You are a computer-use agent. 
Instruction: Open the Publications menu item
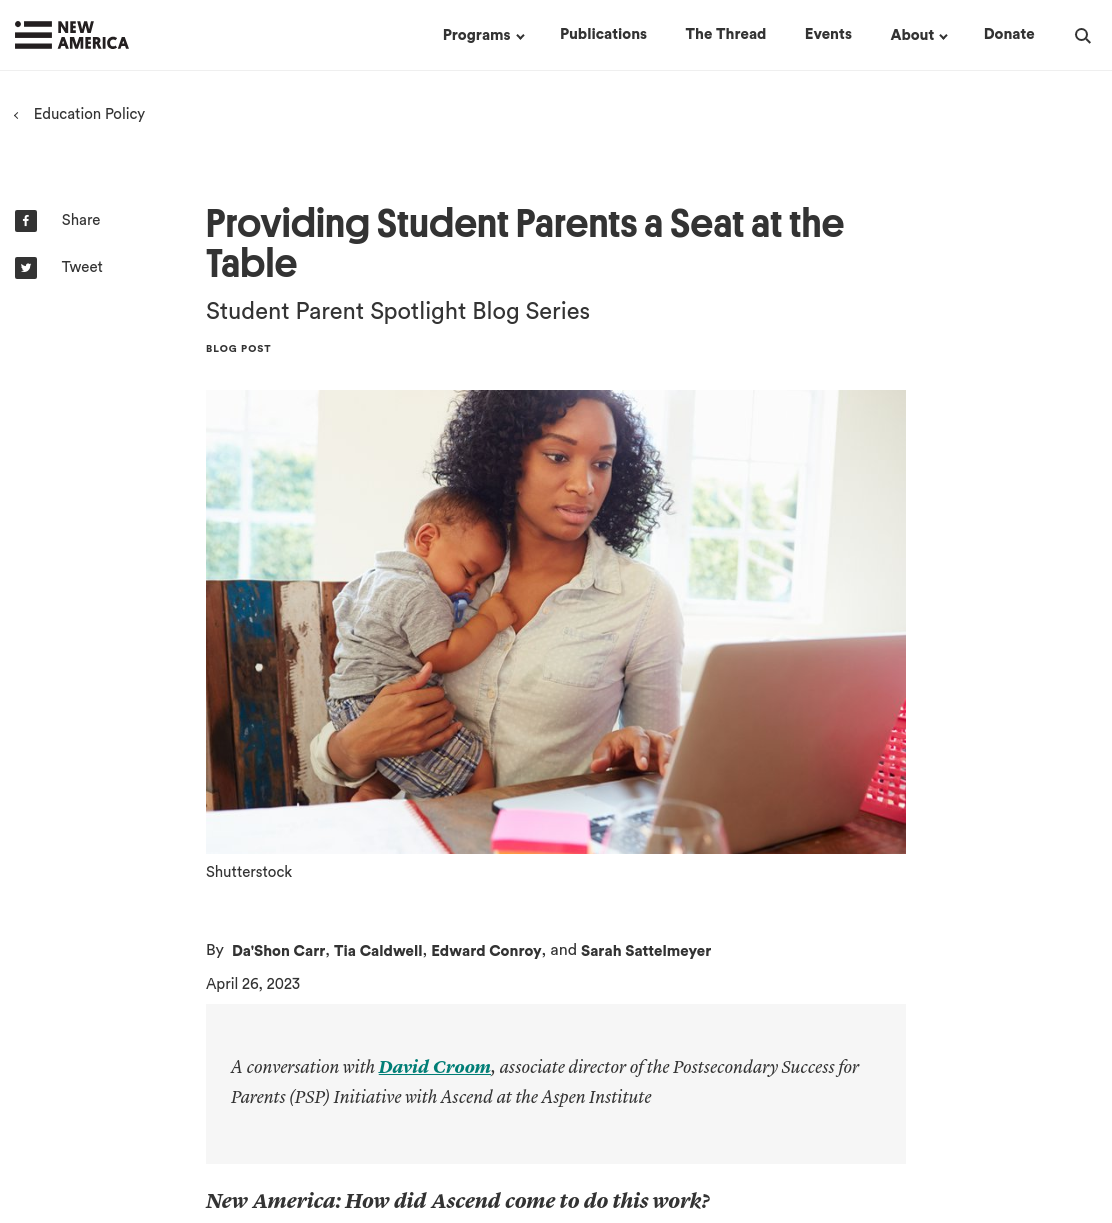[x=603, y=34]
